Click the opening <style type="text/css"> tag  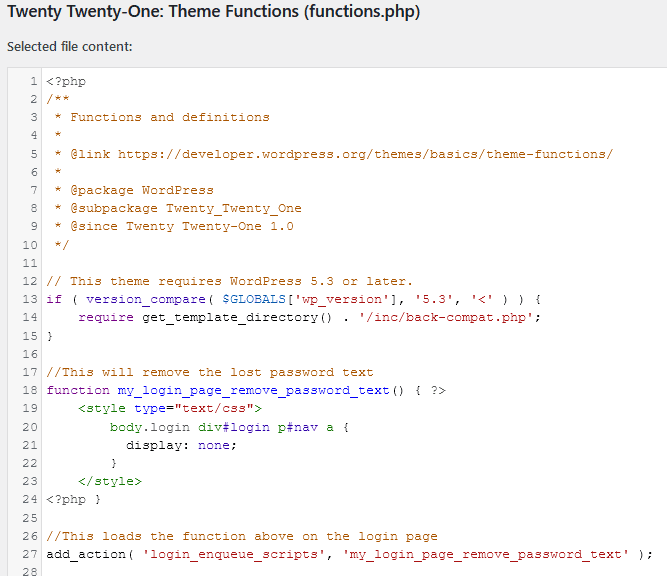(170, 408)
